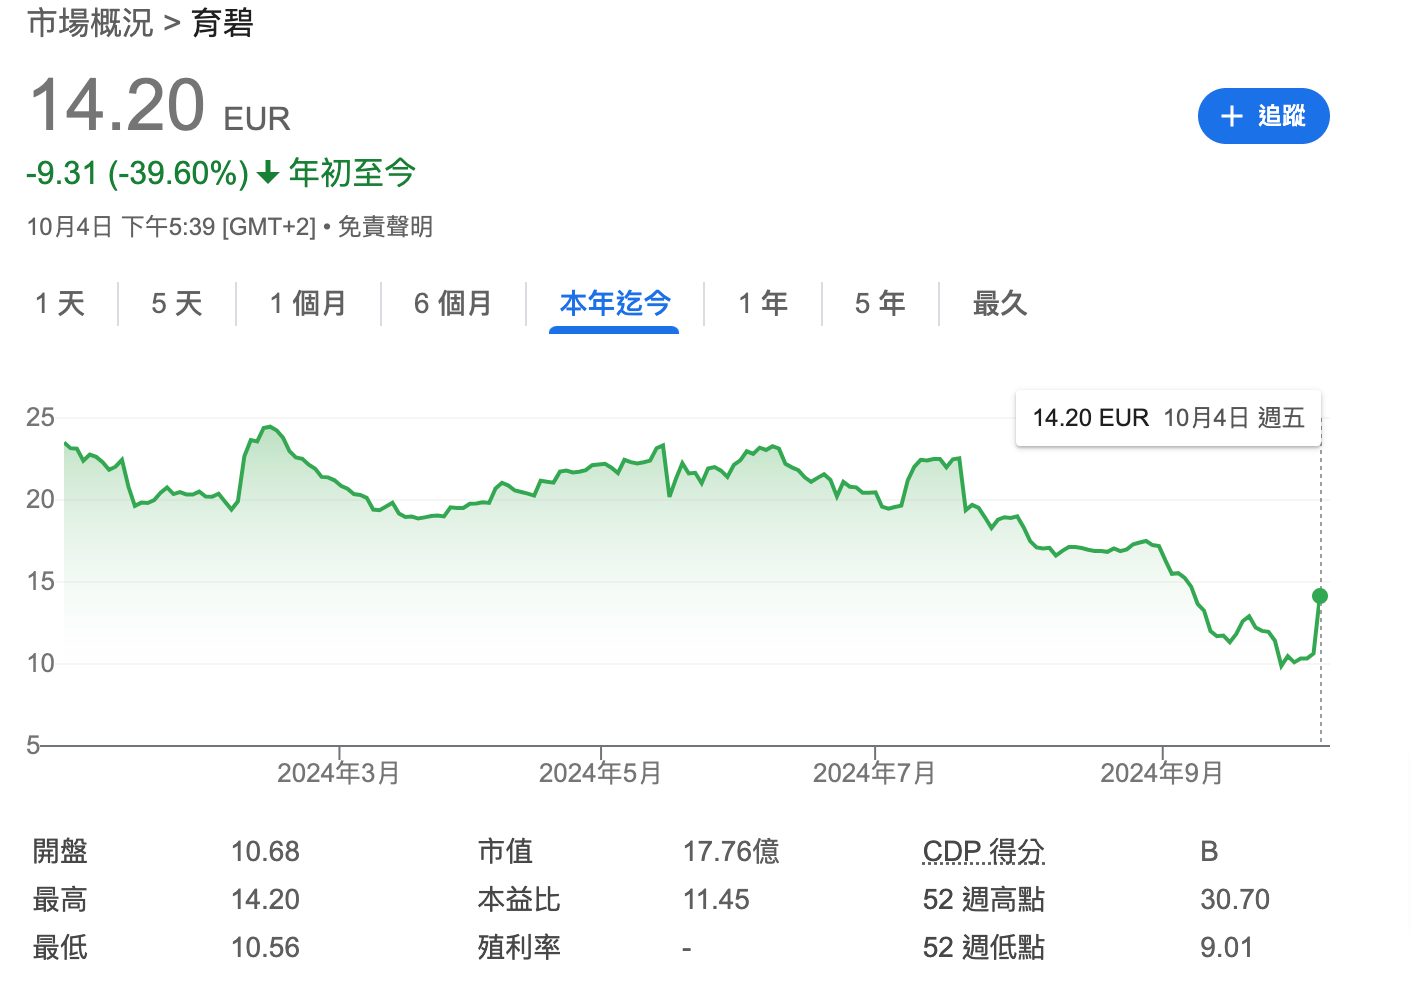Click the 14.20 EUR chart tooltip
Image resolution: width=1410 pixels, height=984 pixels.
[1168, 418]
